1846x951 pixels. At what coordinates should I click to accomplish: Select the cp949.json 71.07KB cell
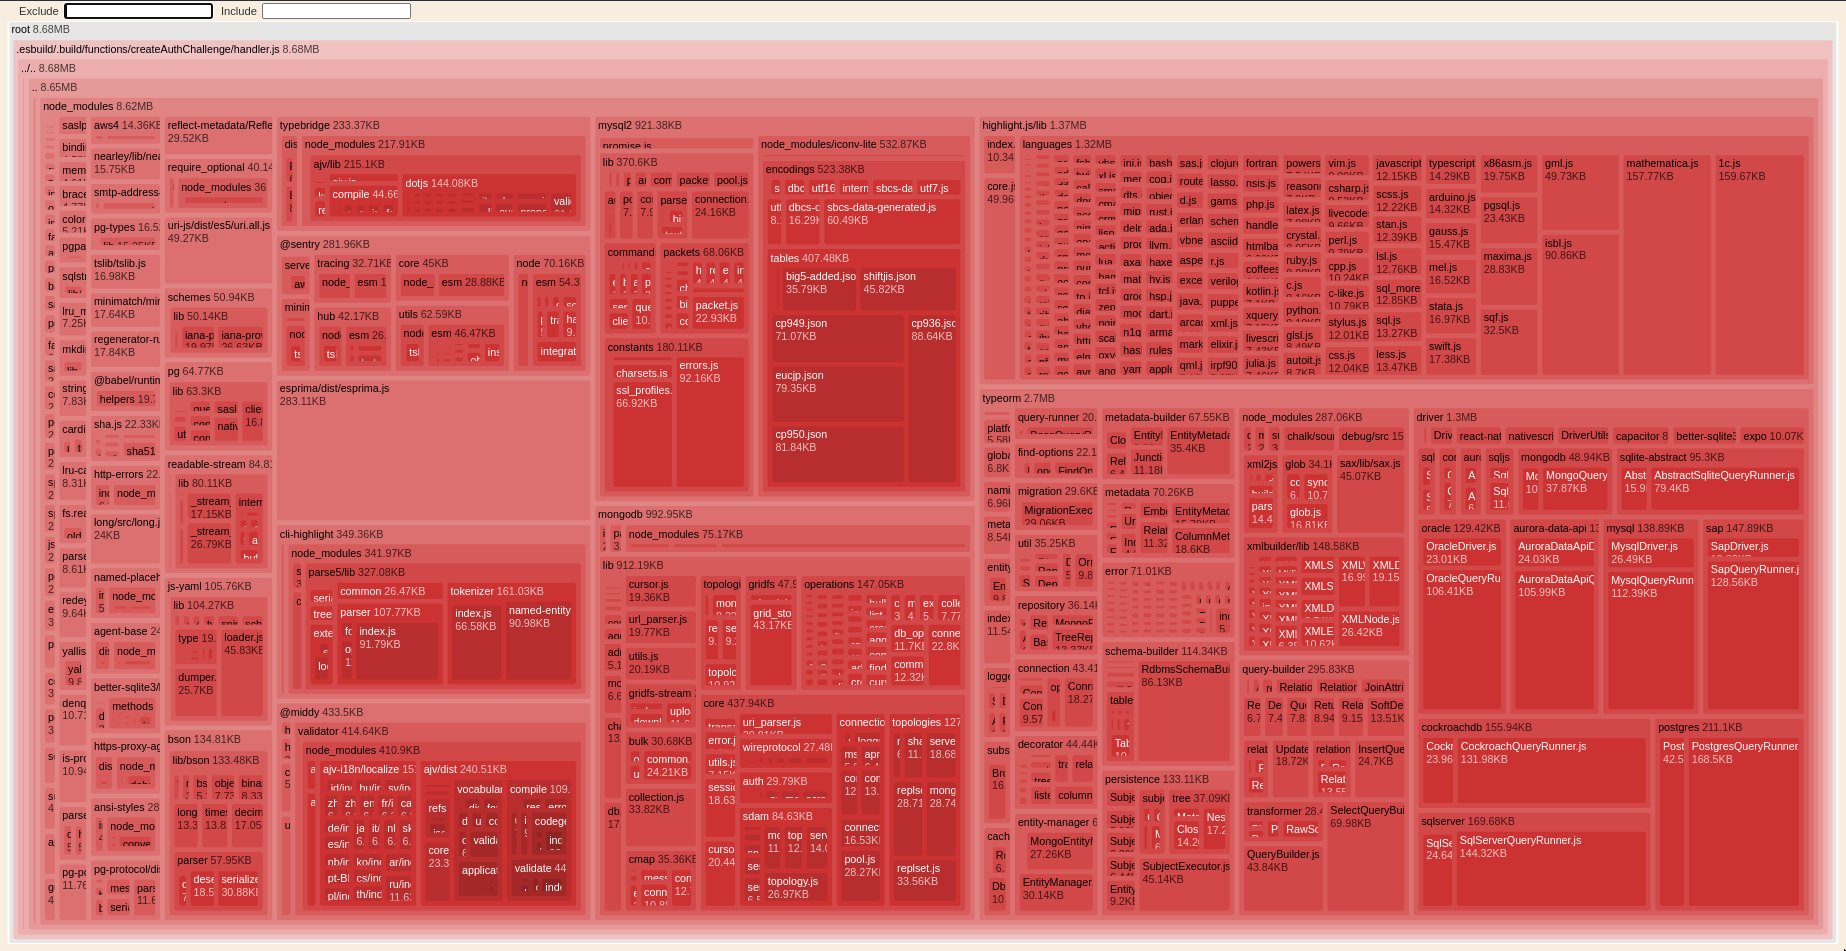click(837, 339)
